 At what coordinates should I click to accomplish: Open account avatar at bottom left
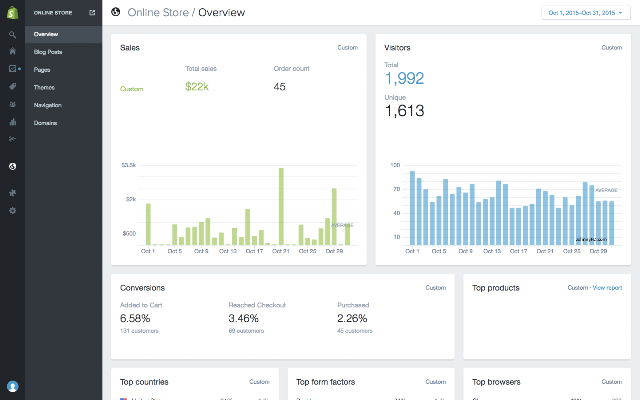tap(13, 386)
